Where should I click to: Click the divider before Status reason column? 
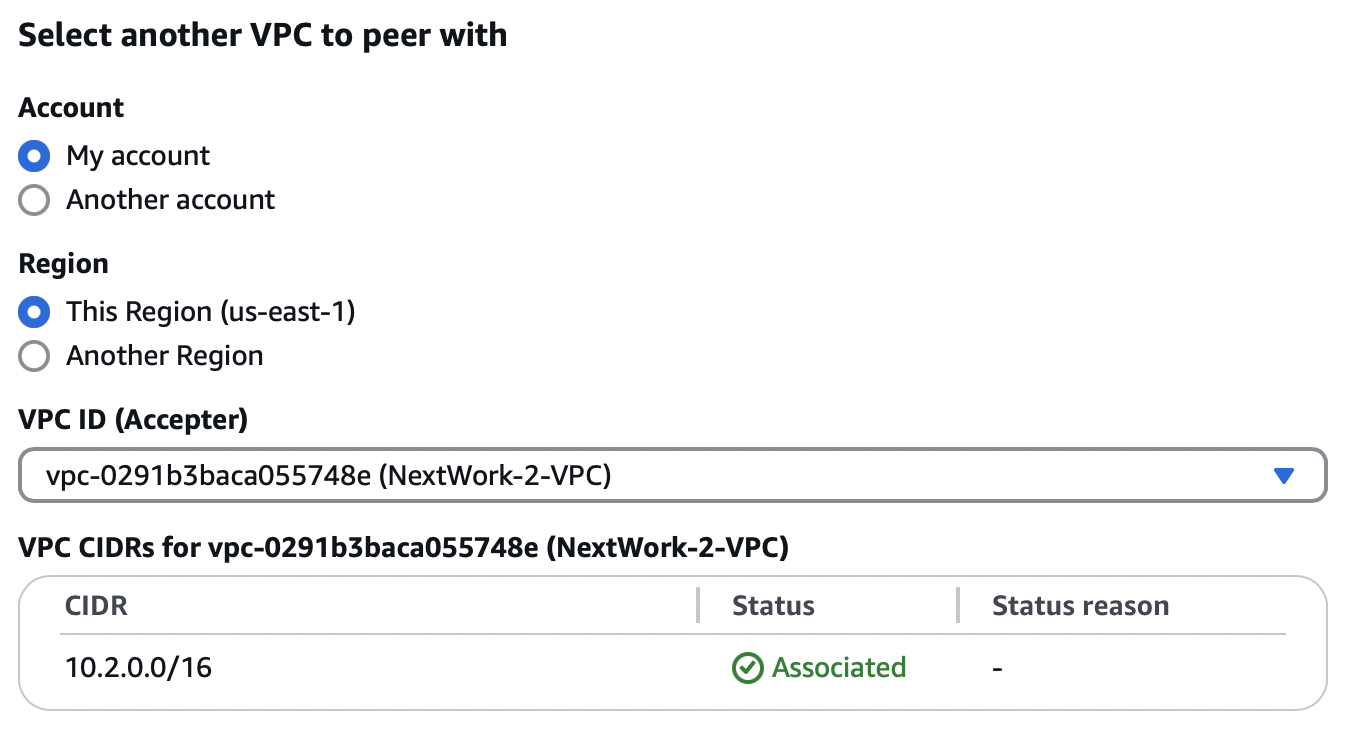coord(958,605)
